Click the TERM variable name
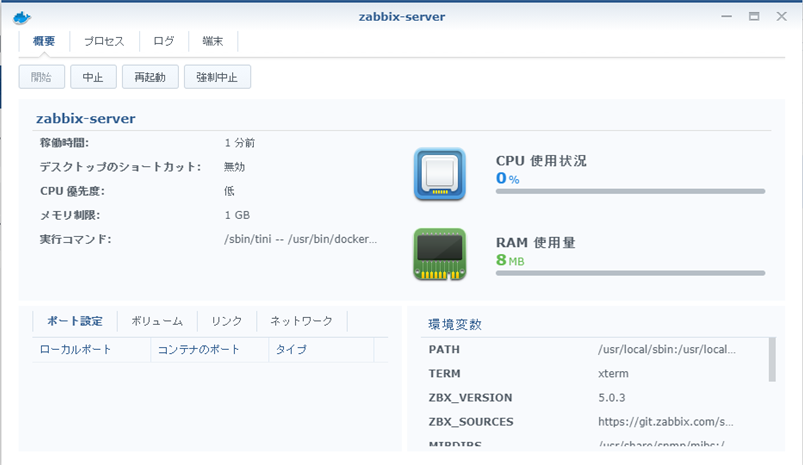 [x=445, y=374]
